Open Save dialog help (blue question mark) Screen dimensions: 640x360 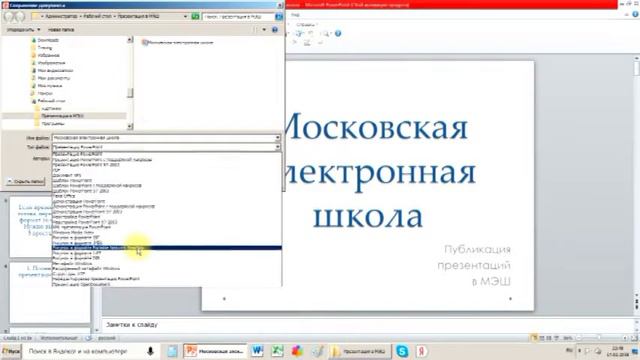[275, 30]
